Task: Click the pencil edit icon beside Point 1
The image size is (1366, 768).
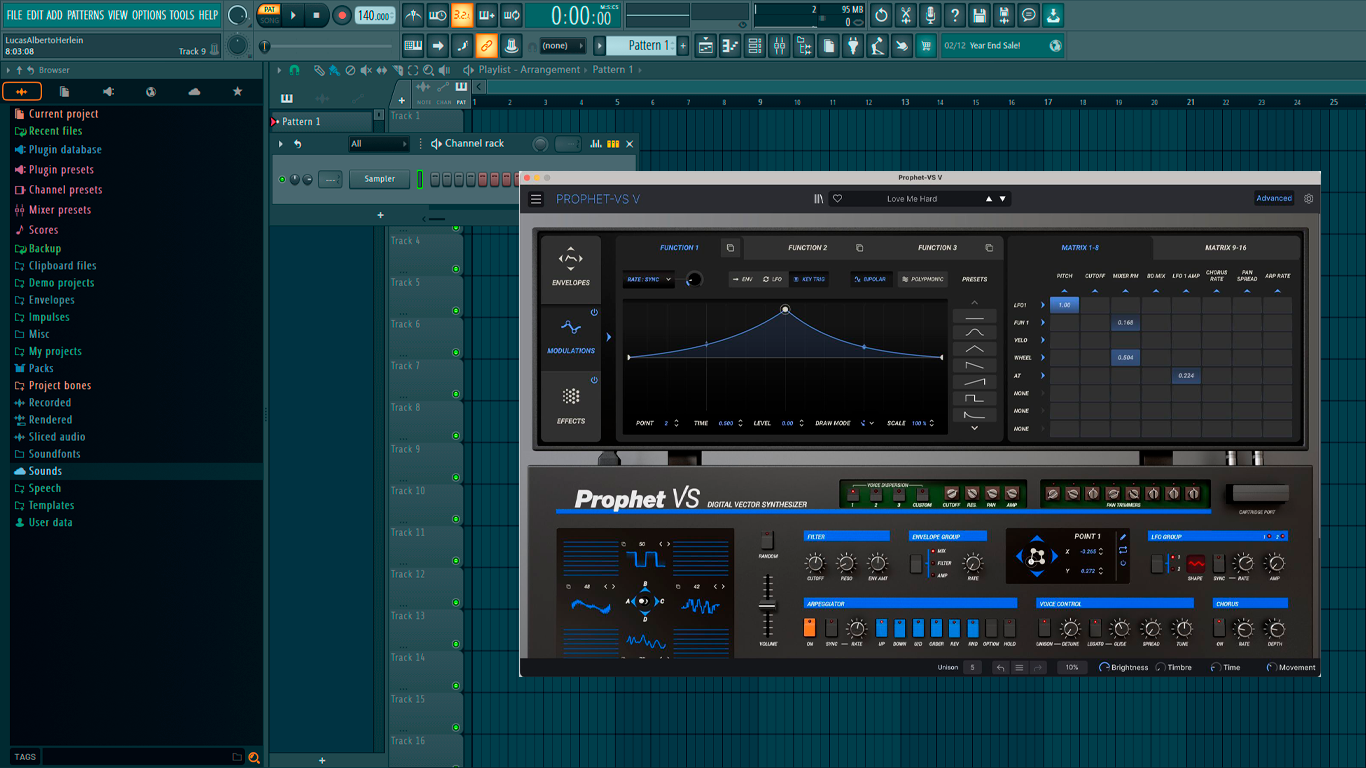Action: coord(1122,537)
